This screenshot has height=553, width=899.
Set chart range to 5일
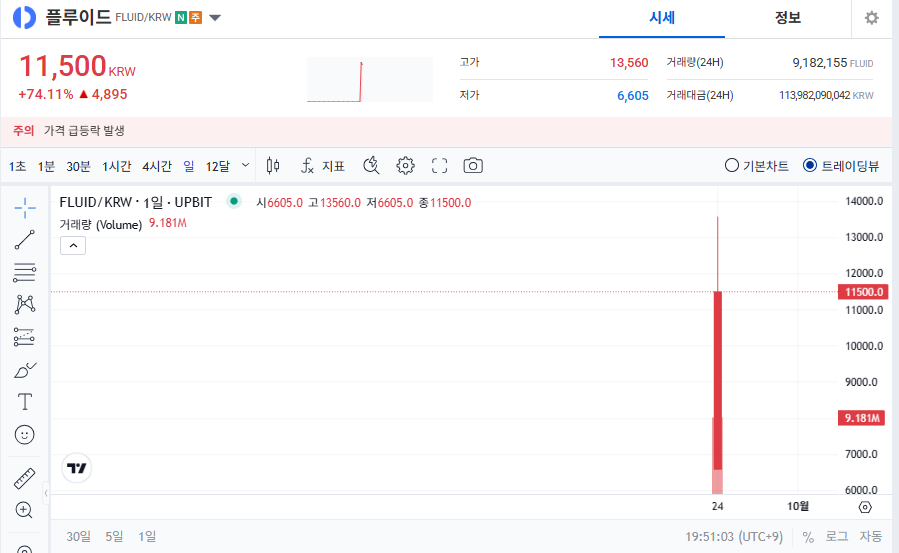pos(114,536)
